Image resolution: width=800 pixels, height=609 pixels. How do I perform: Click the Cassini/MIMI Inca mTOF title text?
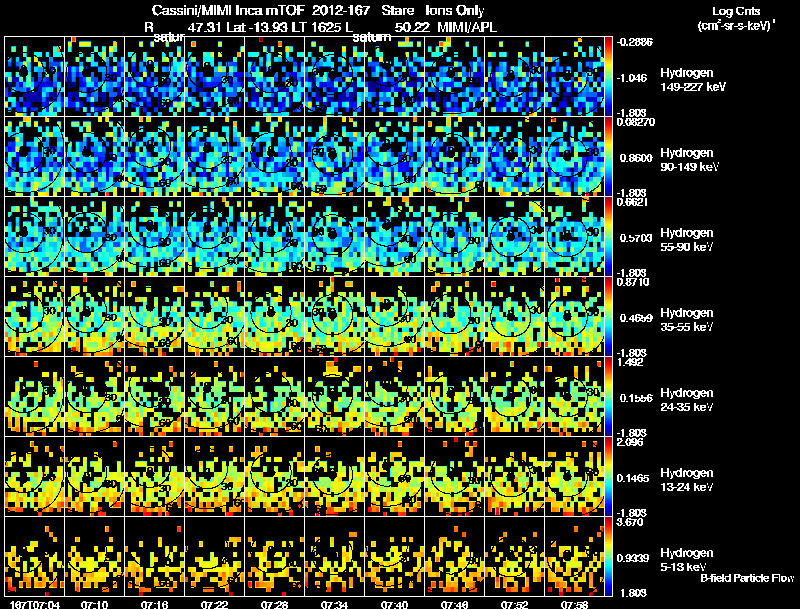pos(228,10)
